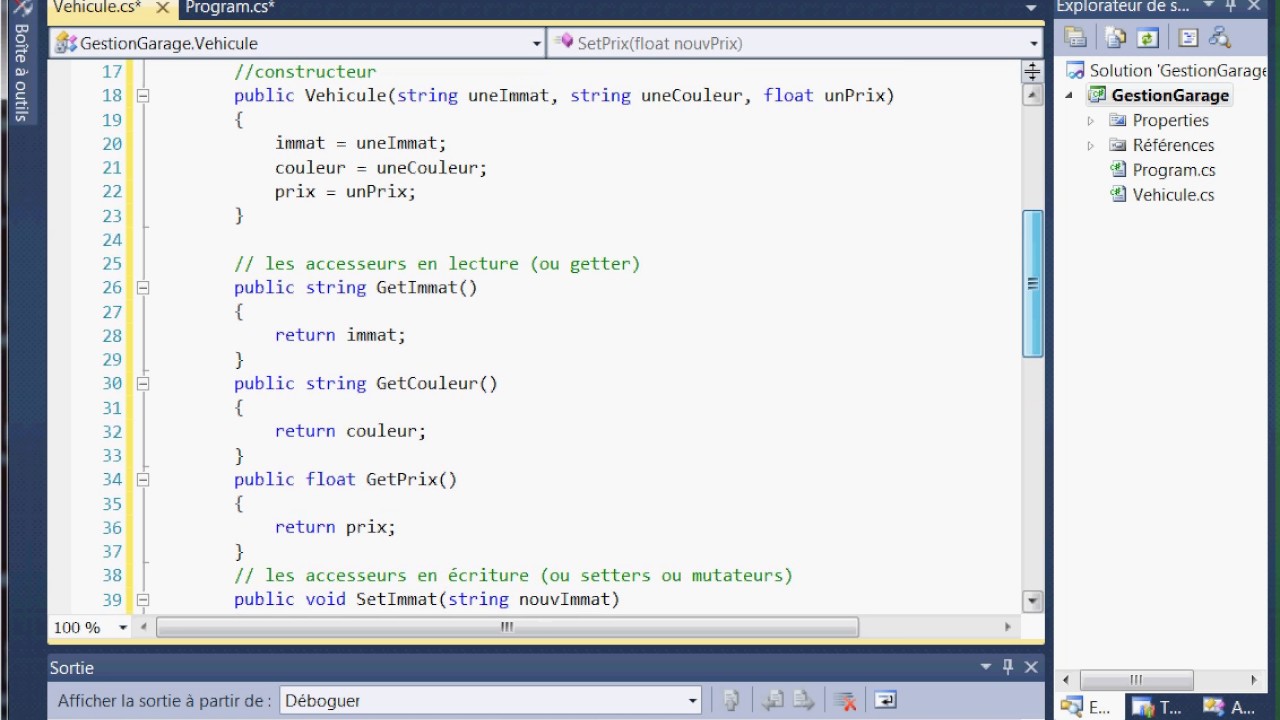Screen dimensions: 1280x720
Task: Open the zoom level 100 % dropdown
Action: coord(123,627)
